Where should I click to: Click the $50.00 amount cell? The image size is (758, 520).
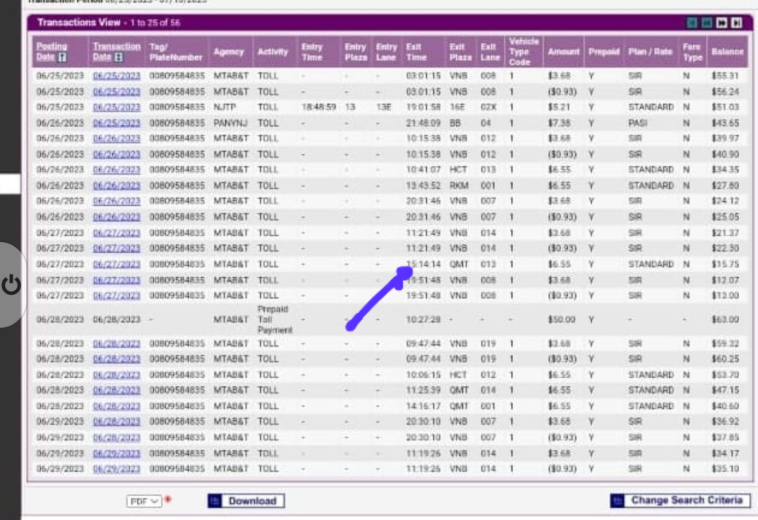point(562,319)
